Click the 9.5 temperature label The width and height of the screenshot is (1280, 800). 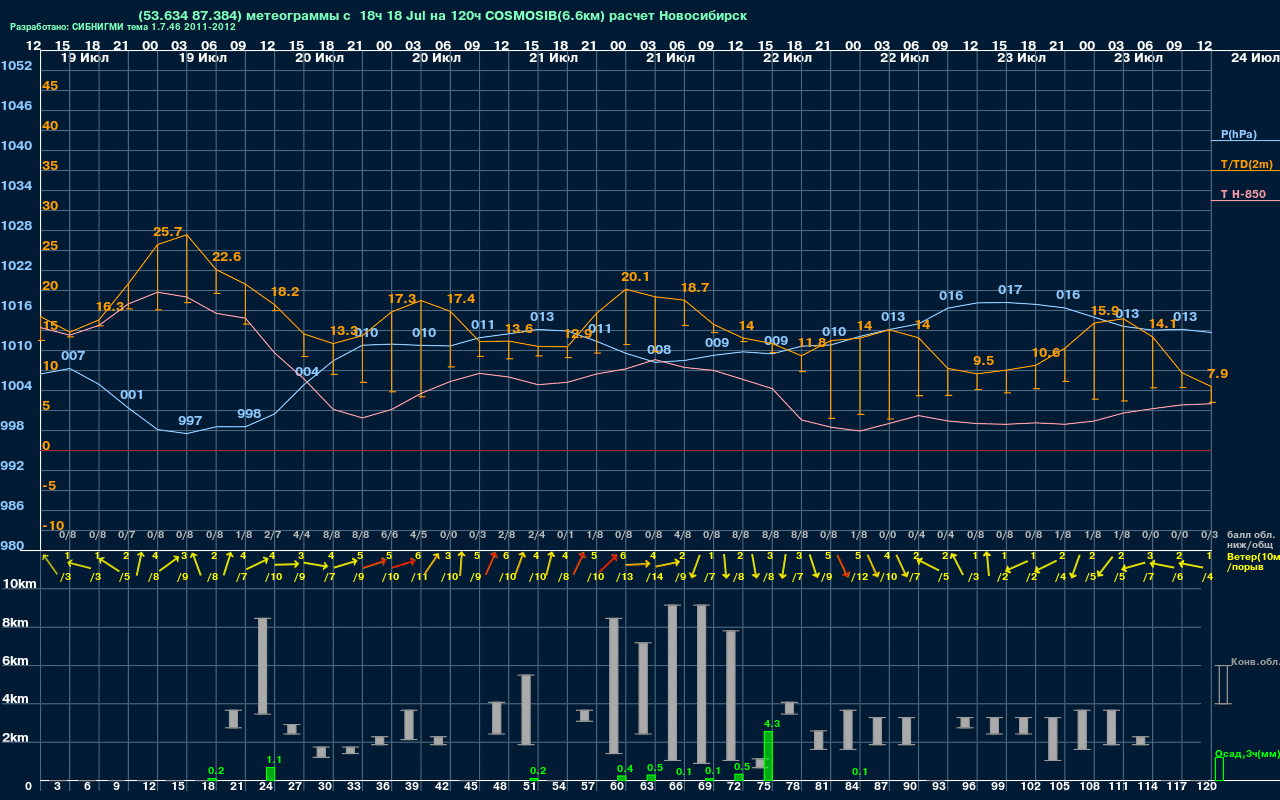click(x=983, y=361)
